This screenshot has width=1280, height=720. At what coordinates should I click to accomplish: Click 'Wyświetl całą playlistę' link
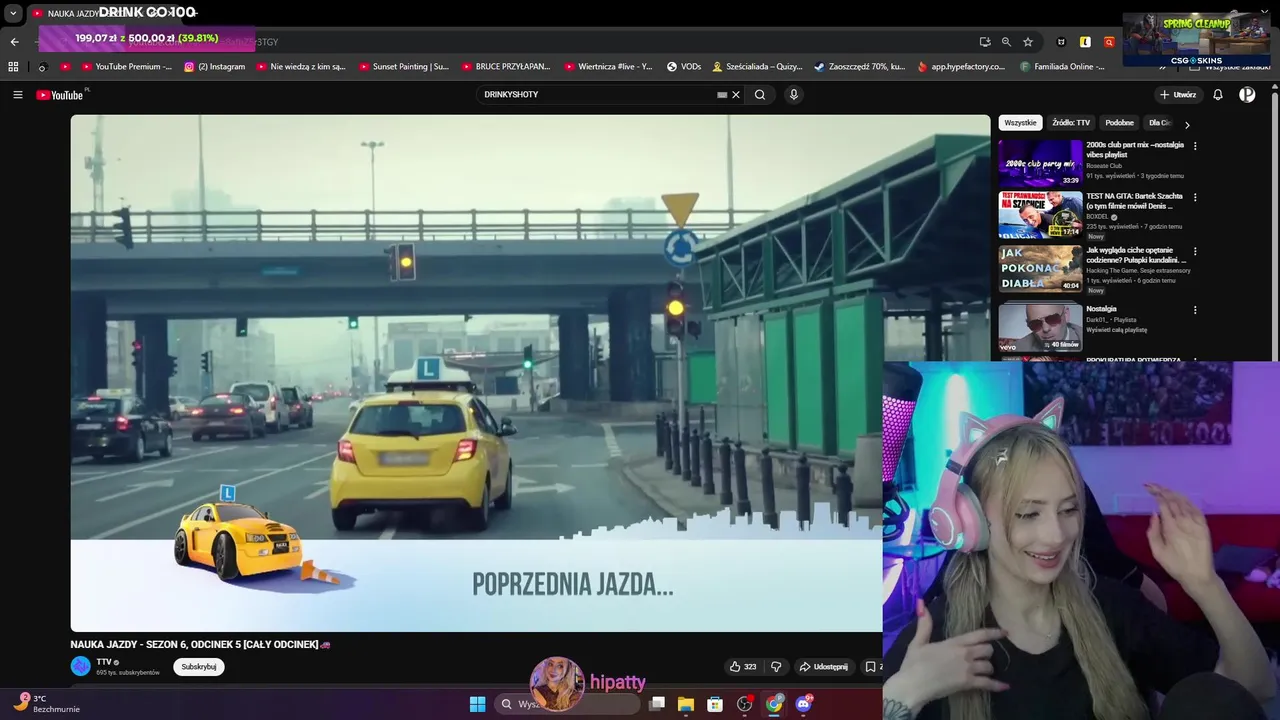tap(1116, 330)
